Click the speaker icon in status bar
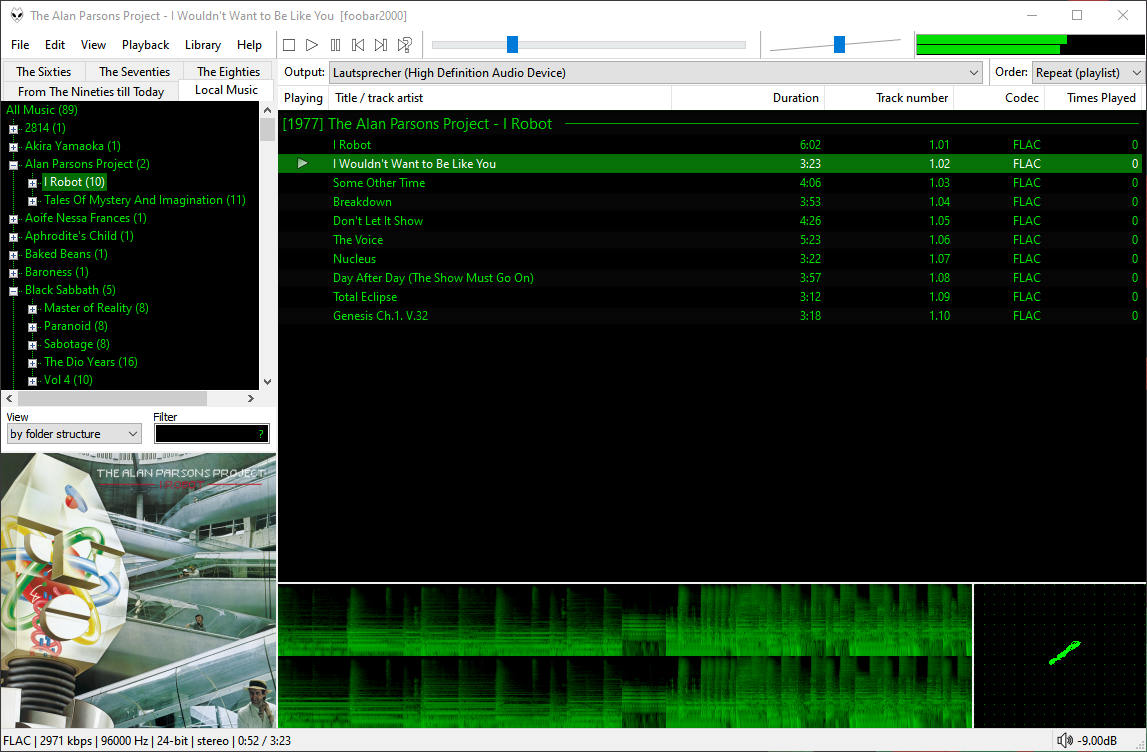 click(1064, 741)
